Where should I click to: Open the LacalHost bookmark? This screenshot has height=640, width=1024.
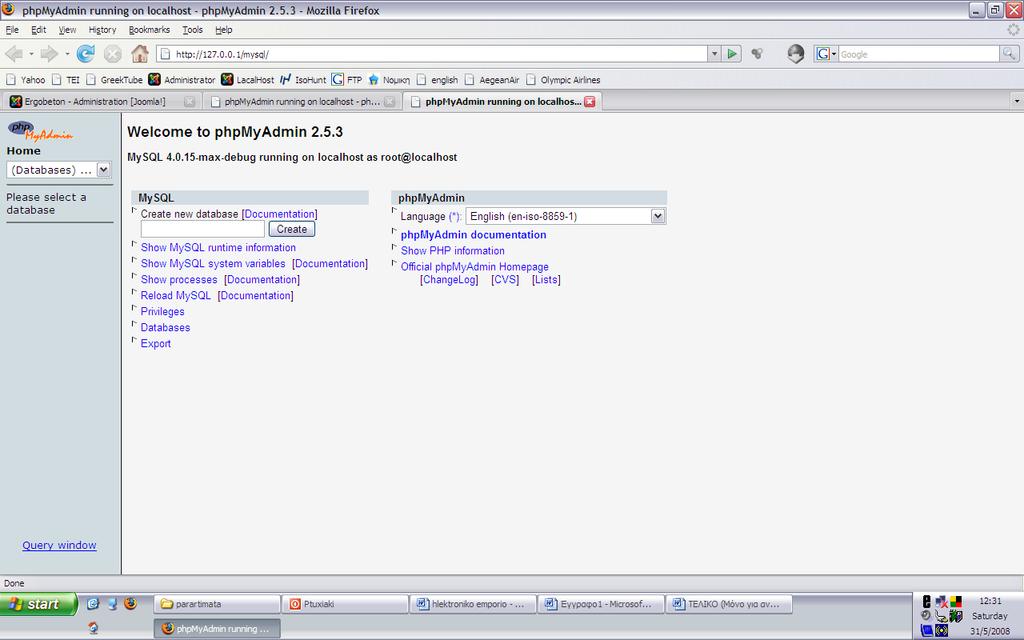pyautogui.click(x=248, y=80)
